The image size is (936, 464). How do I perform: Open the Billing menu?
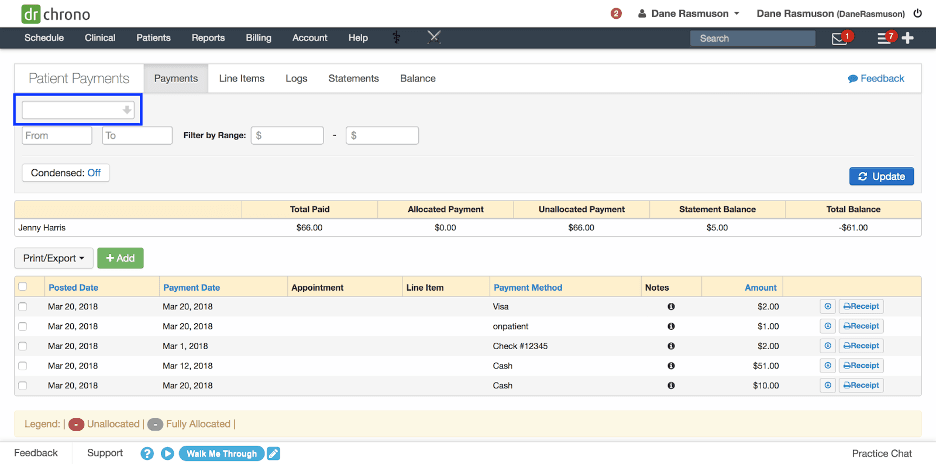(258, 38)
